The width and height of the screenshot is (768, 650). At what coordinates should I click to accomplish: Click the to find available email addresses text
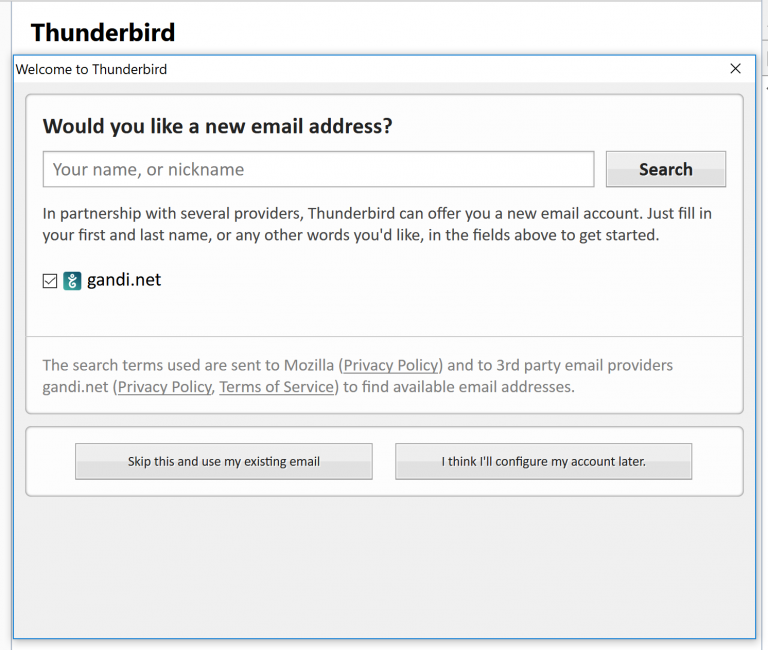point(458,387)
